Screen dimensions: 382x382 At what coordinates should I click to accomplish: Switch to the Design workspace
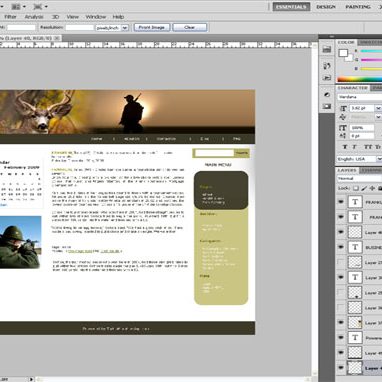point(326,7)
